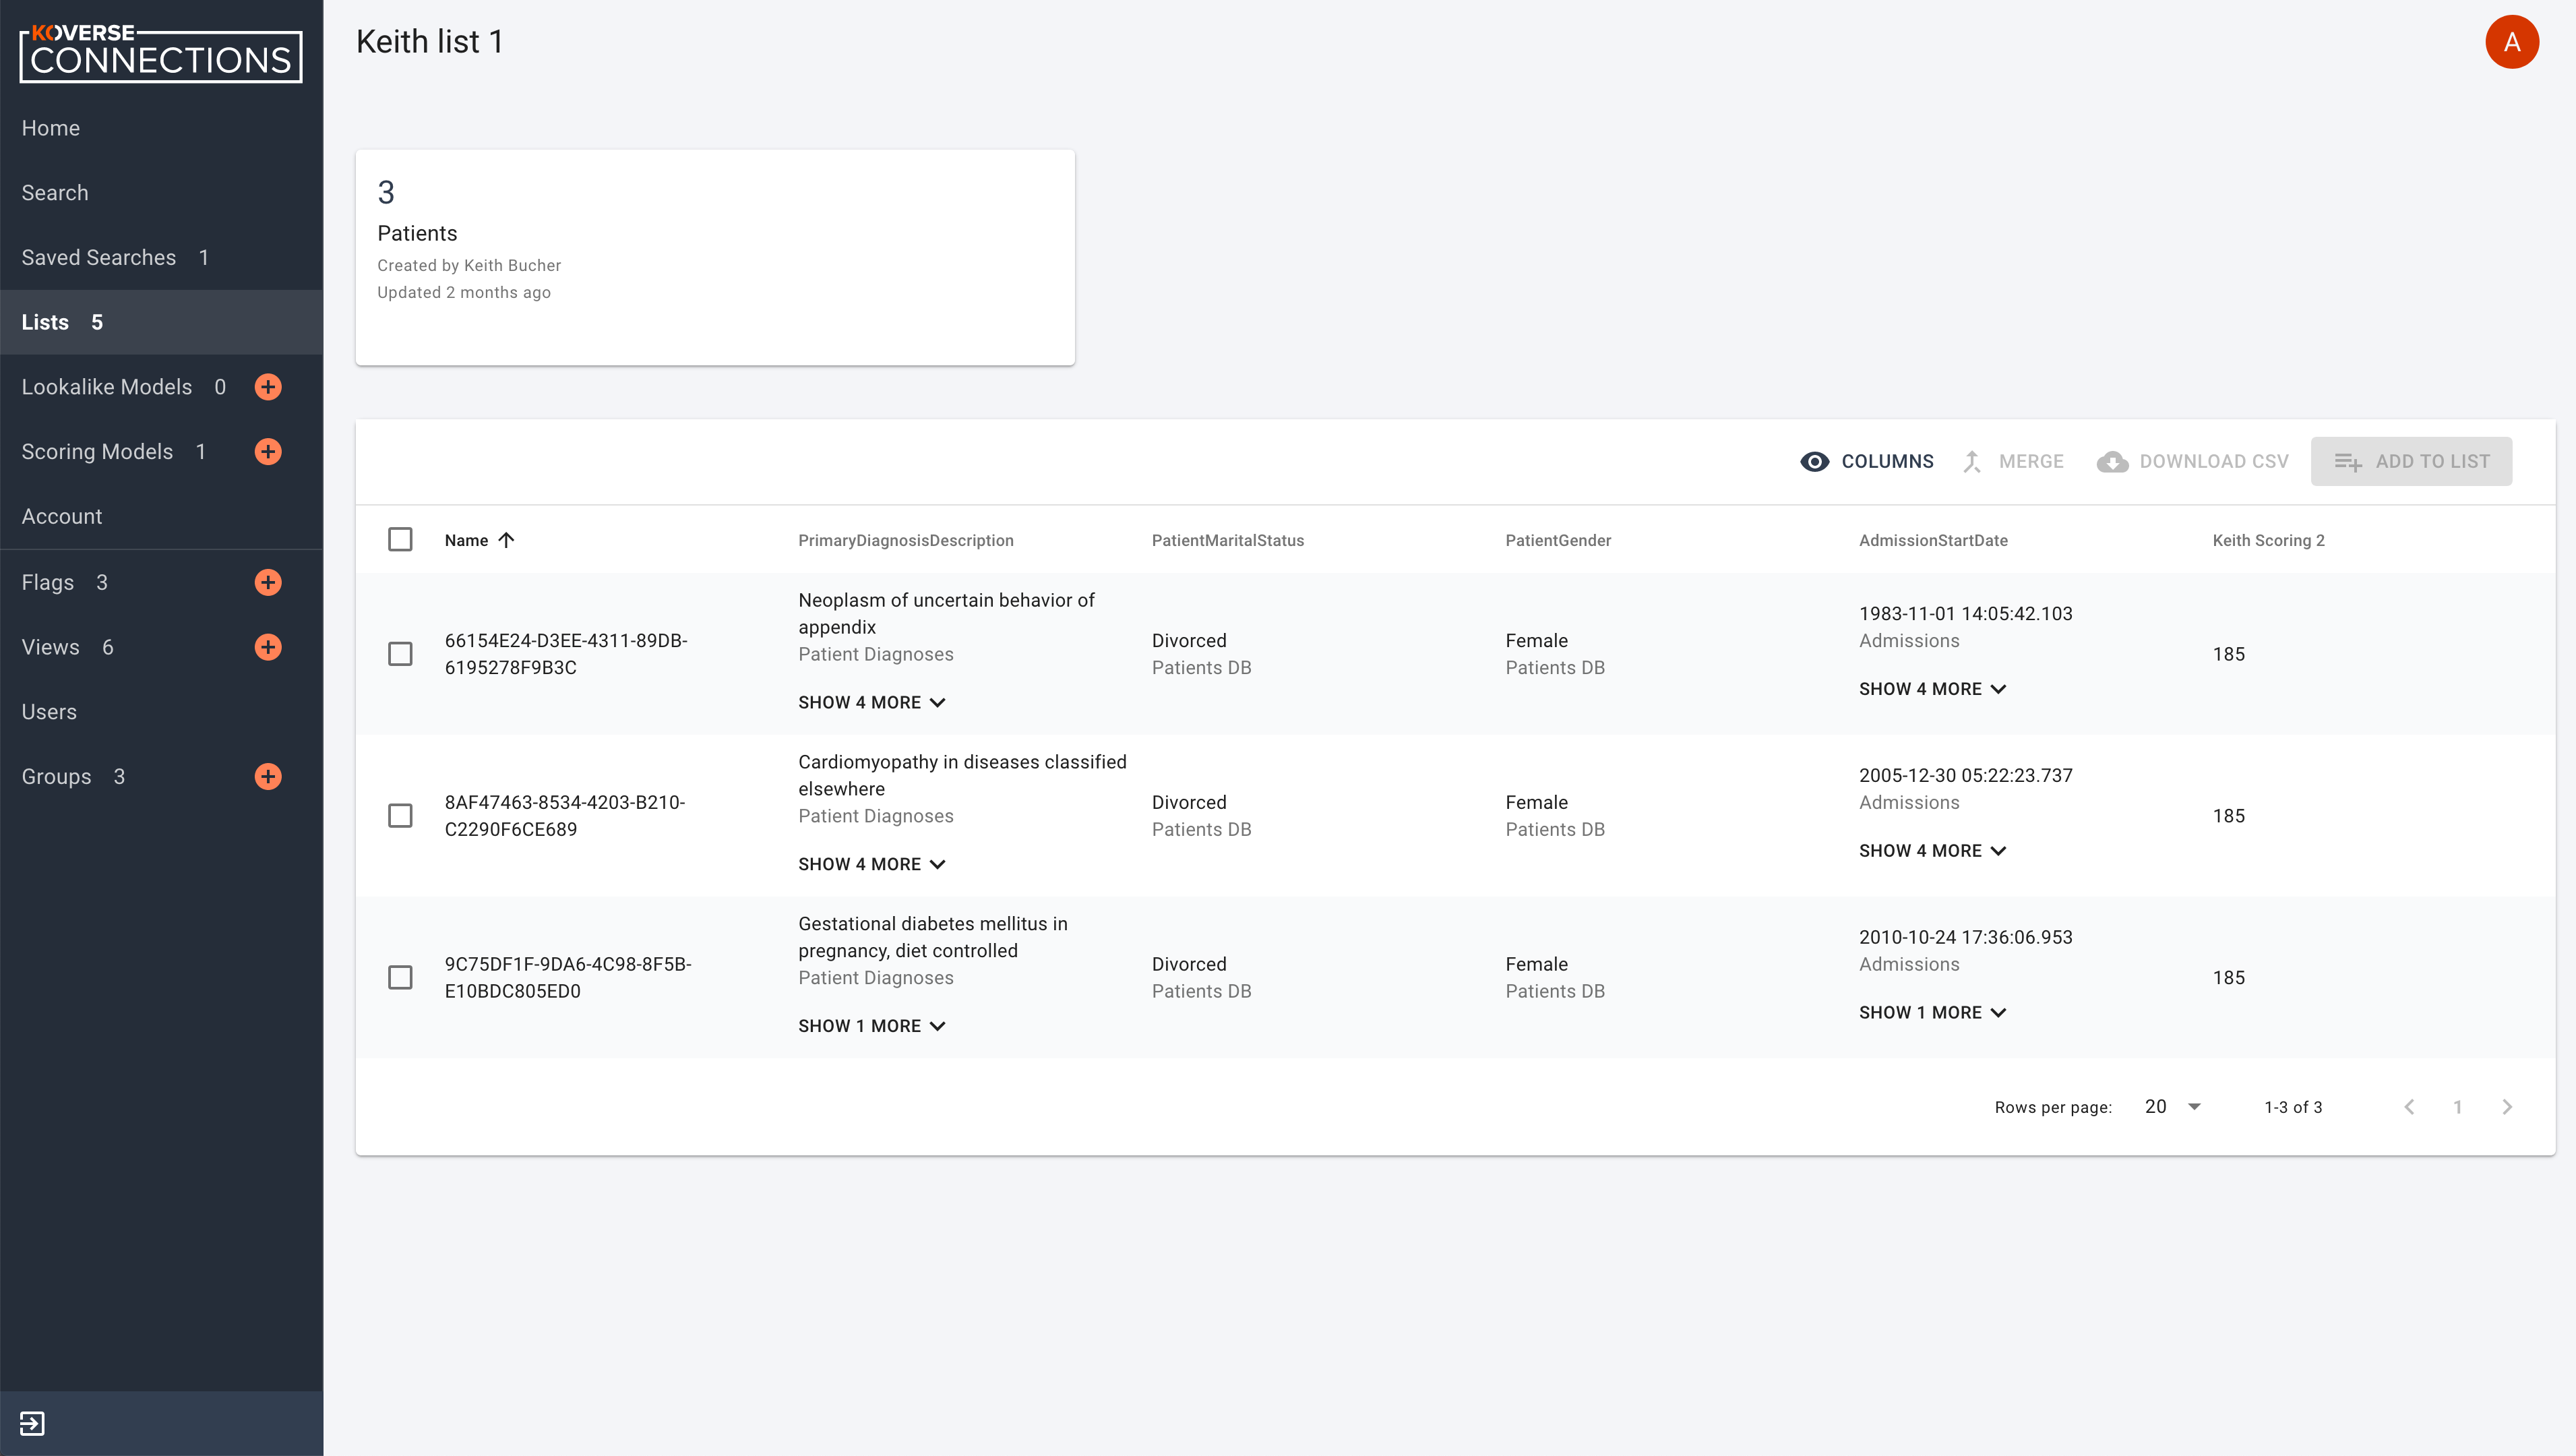Open Lookalike Models in the sidebar
The height and width of the screenshot is (1456, 2576).
point(107,387)
